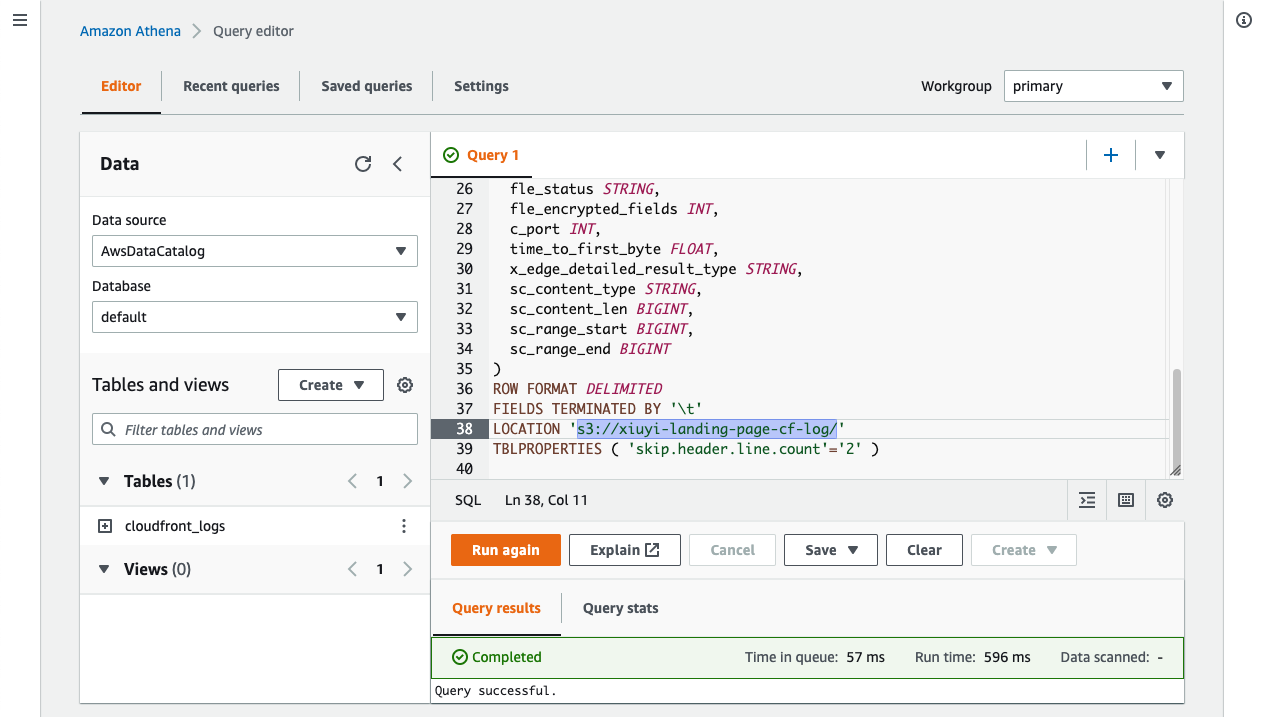Open the hamburger navigation menu
The width and height of the screenshot is (1264, 717).
(x=20, y=20)
